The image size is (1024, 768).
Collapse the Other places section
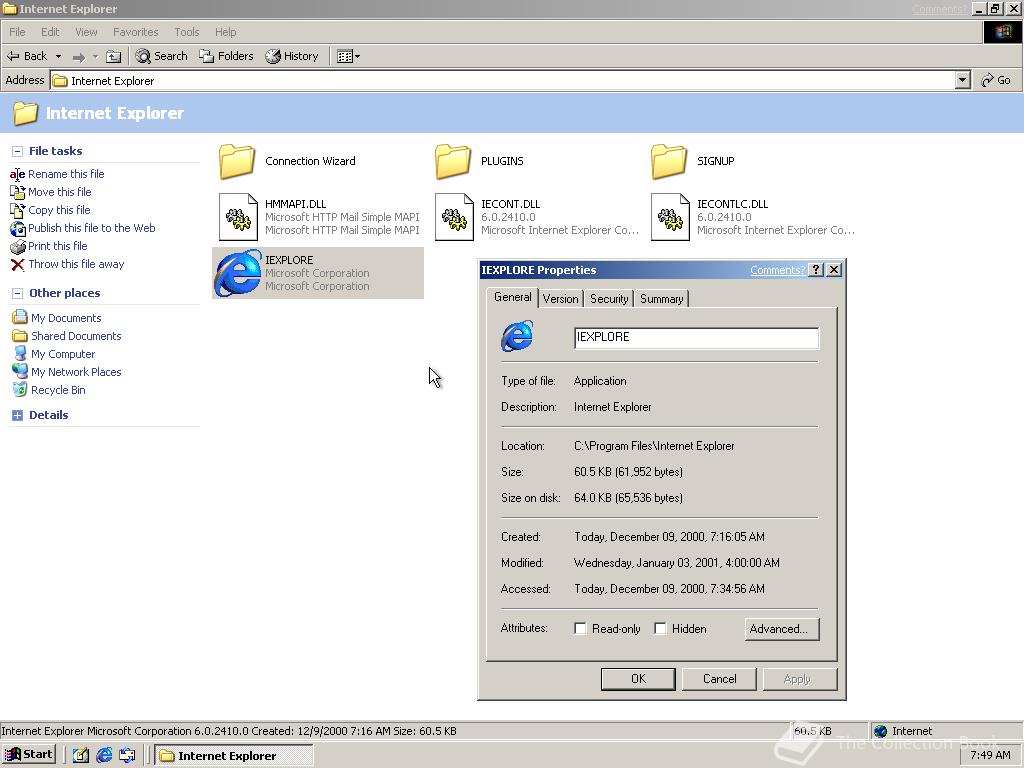[18, 293]
